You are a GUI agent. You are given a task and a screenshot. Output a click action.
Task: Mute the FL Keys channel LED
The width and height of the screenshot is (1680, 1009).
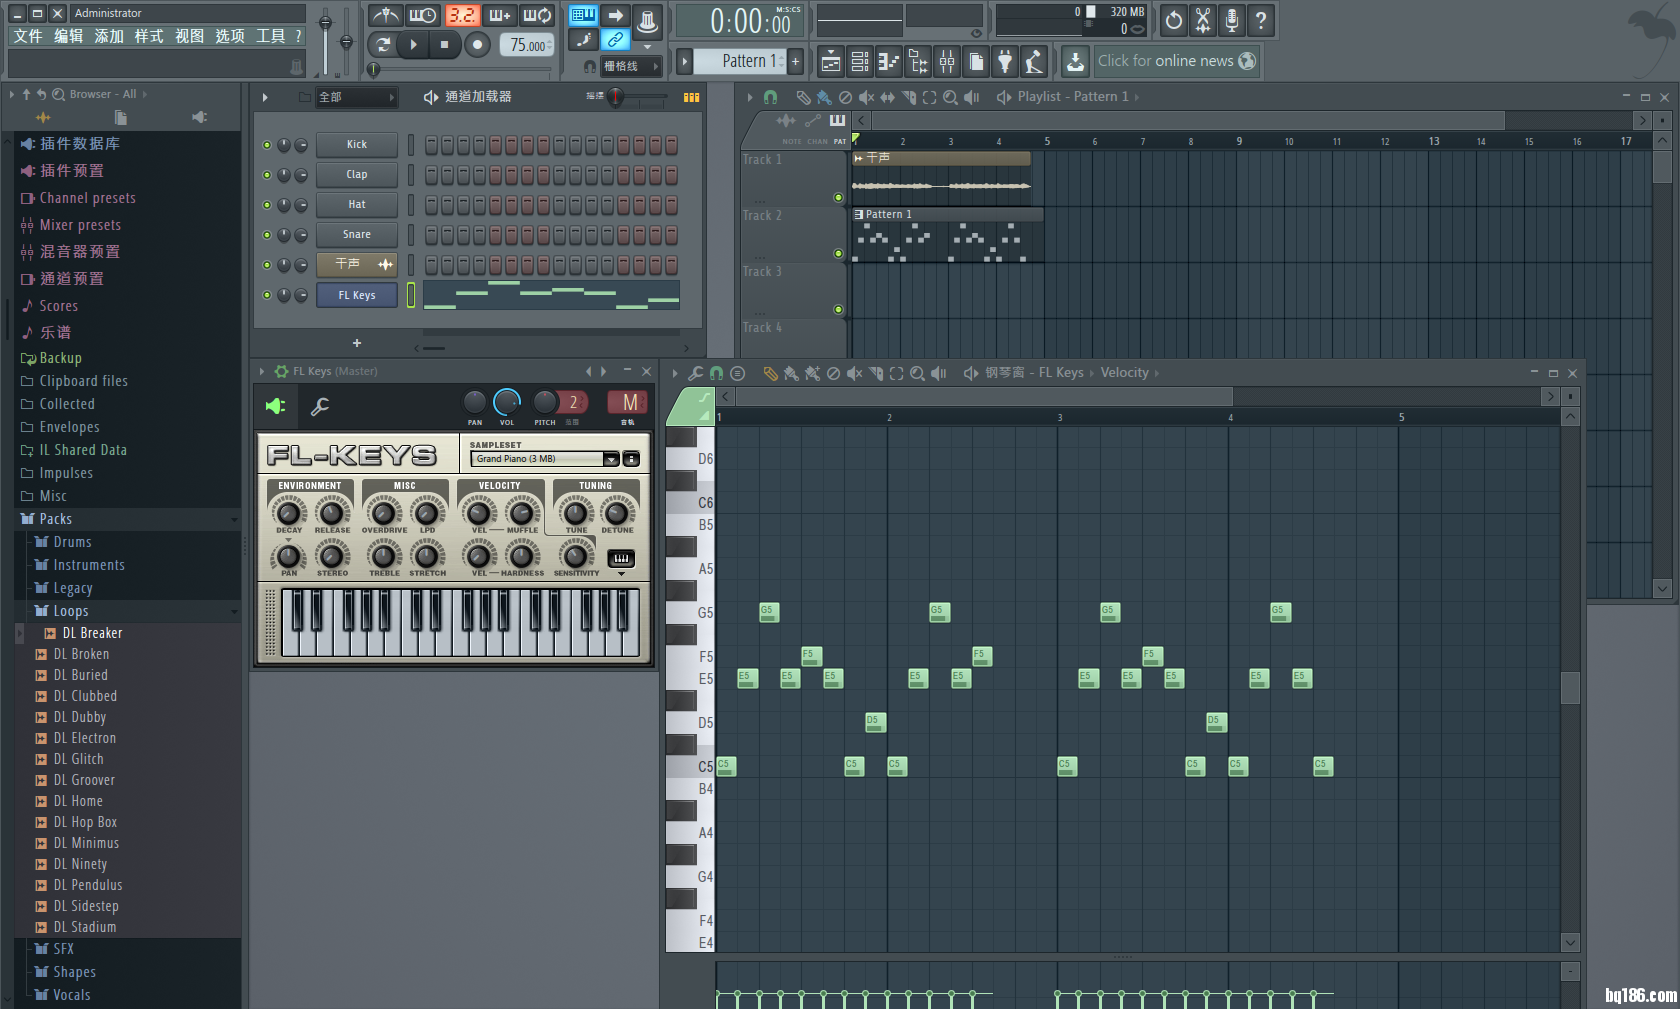pyautogui.click(x=267, y=295)
